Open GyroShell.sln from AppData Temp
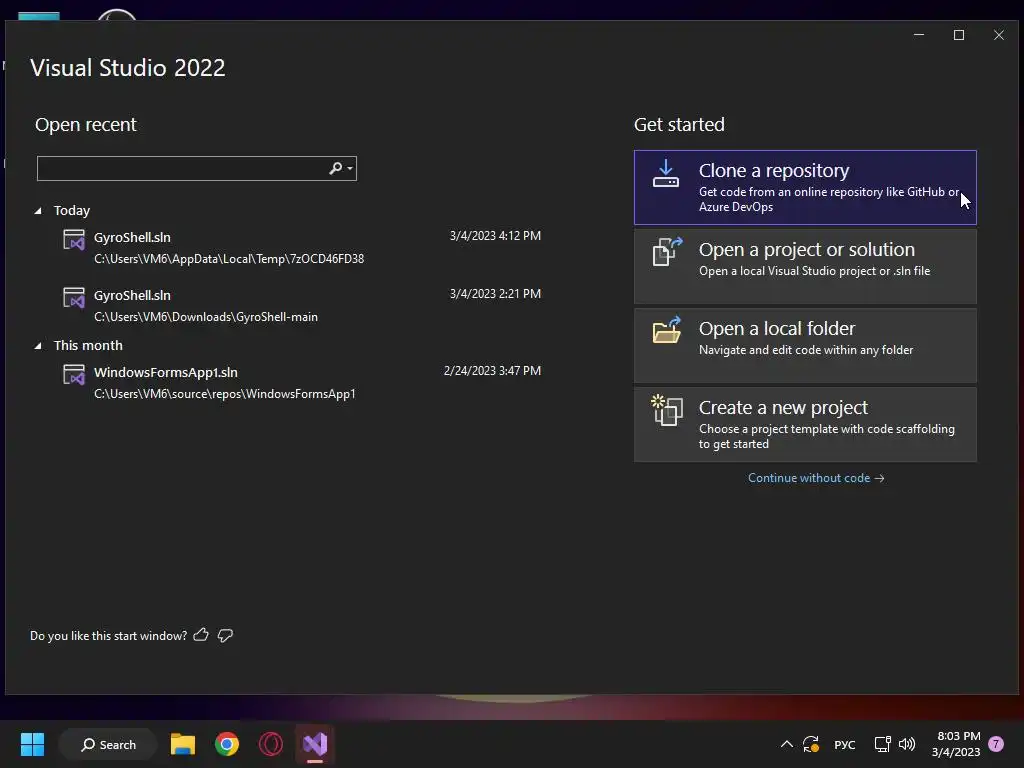This screenshot has height=768, width=1024. pos(302,248)
